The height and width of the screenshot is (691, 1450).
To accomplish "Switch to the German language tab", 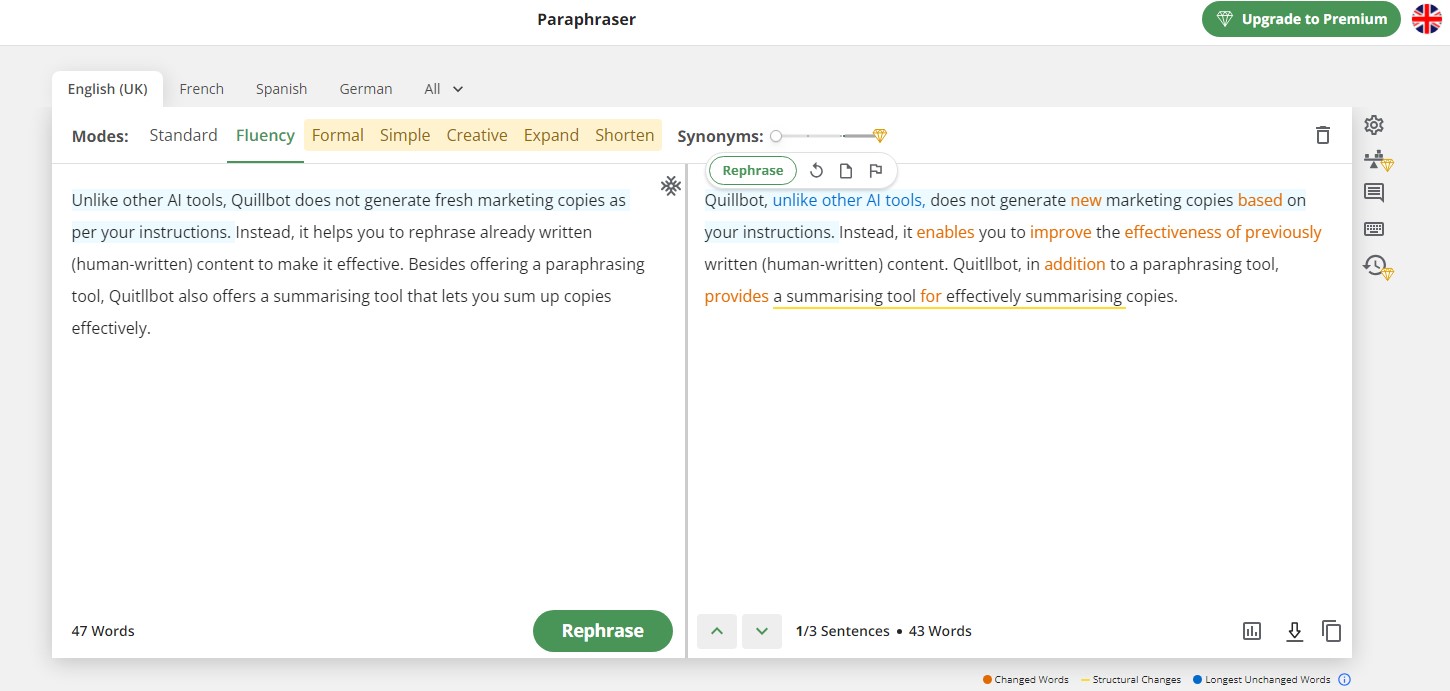I will tap(366, 89).
